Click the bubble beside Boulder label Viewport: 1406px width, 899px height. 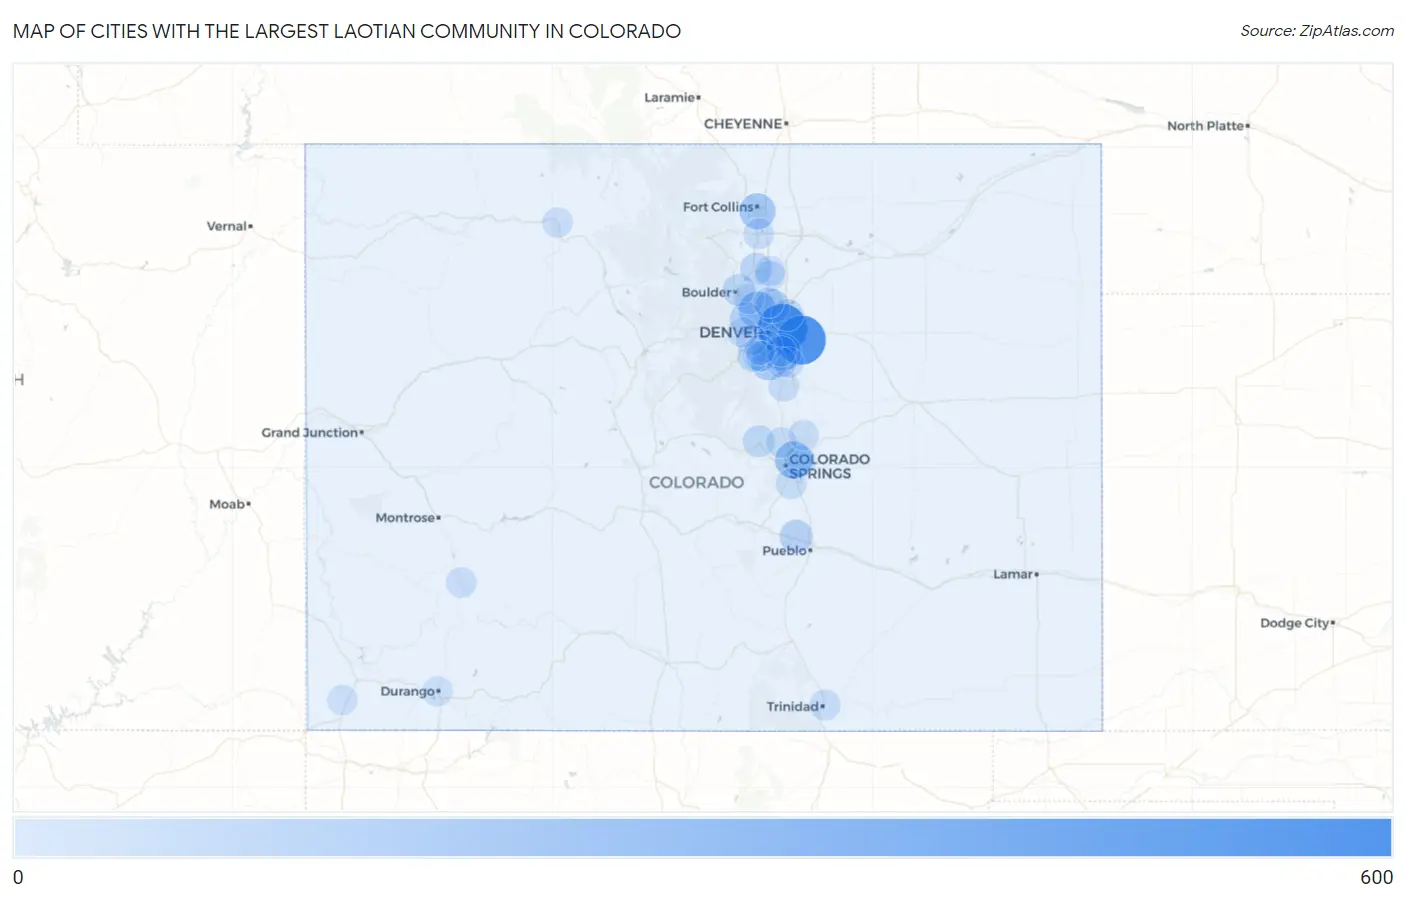point(739,291)
